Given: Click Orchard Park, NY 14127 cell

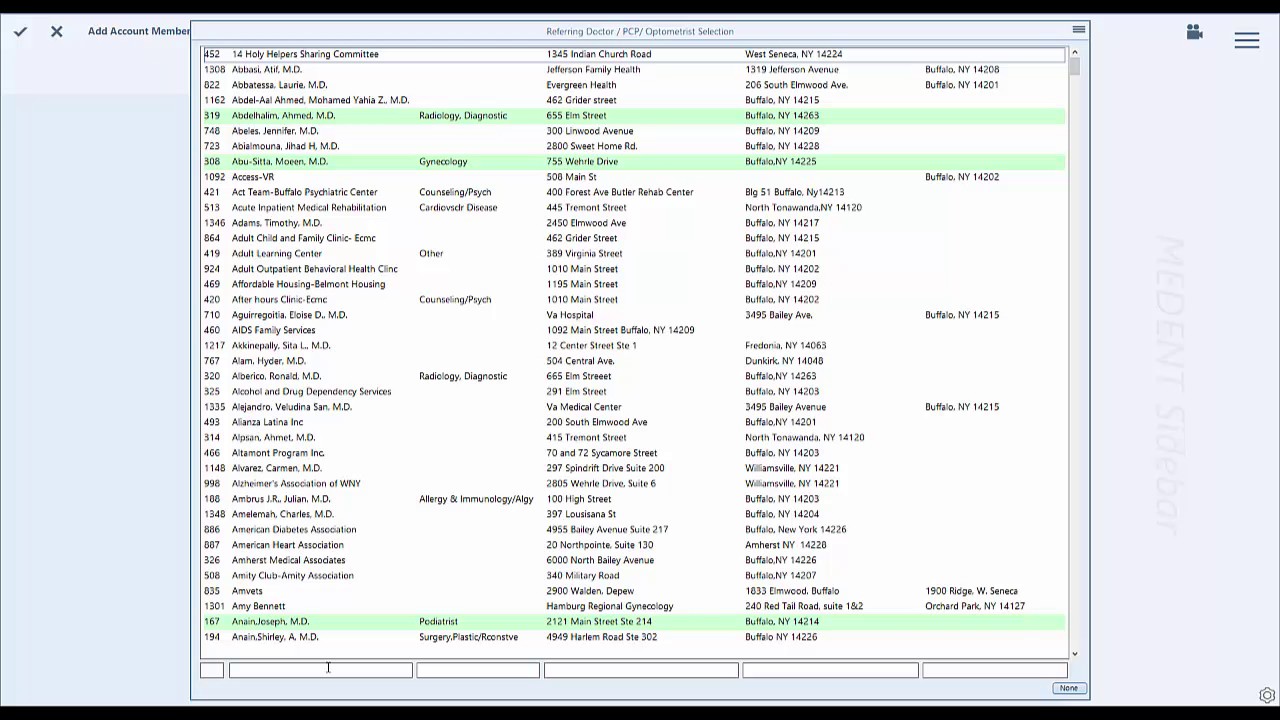Looking at the screenshot, I should tap(975, 606).
